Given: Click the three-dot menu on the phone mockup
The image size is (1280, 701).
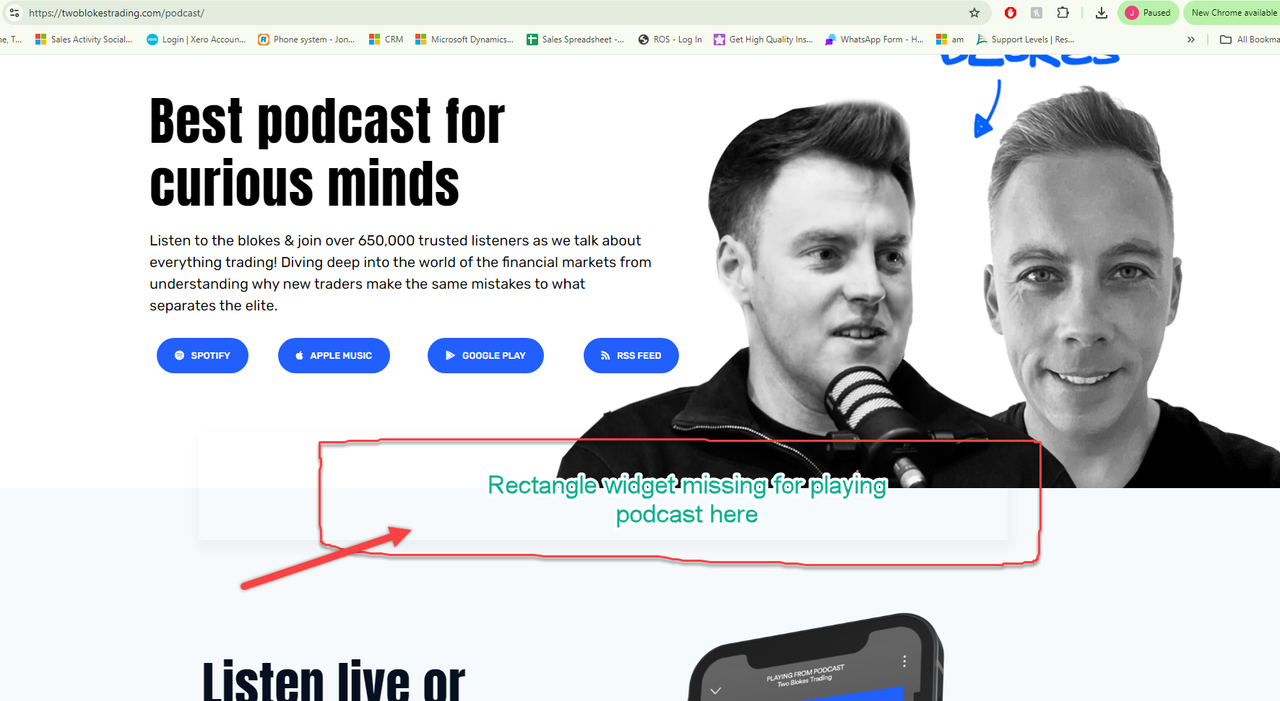Looking at the screenshot, I should pyautogui.click(x=904, y=661).
